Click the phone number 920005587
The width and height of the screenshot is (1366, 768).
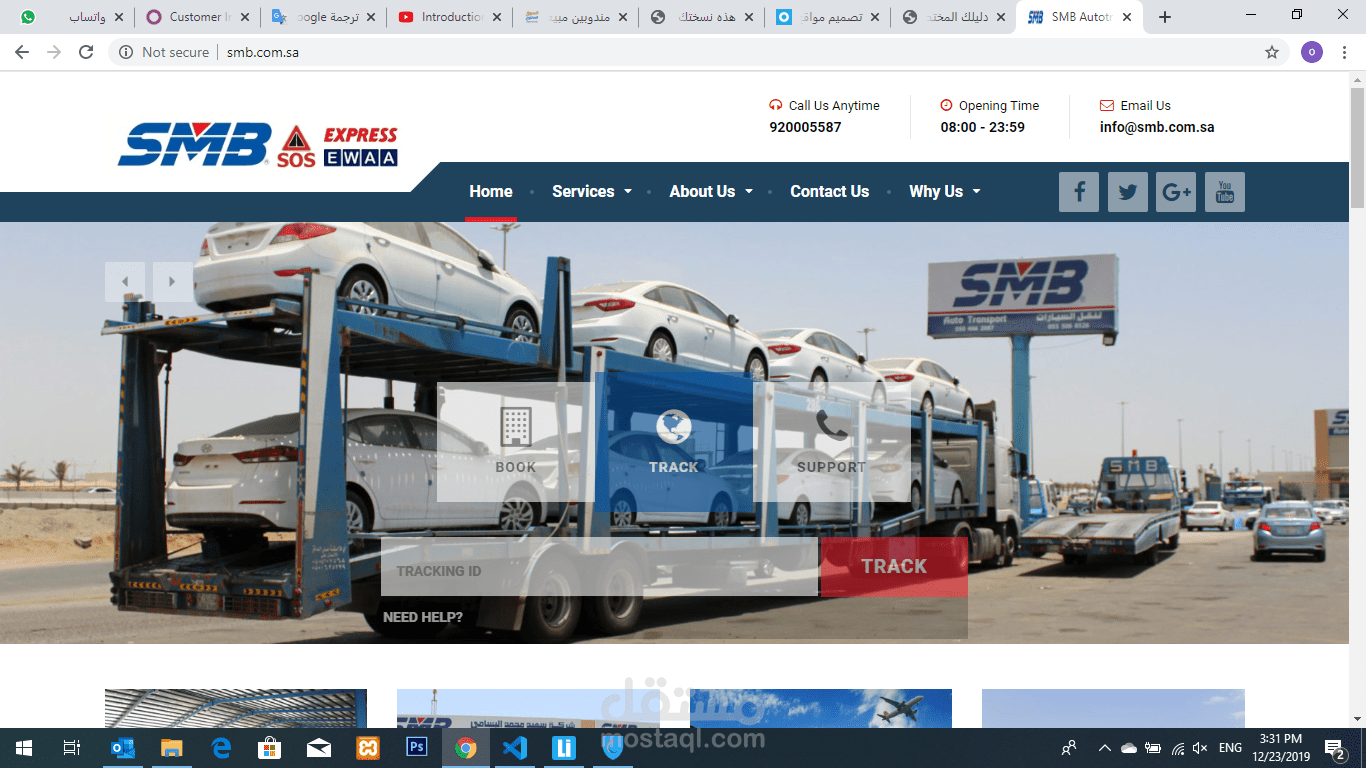coord(805,127)
